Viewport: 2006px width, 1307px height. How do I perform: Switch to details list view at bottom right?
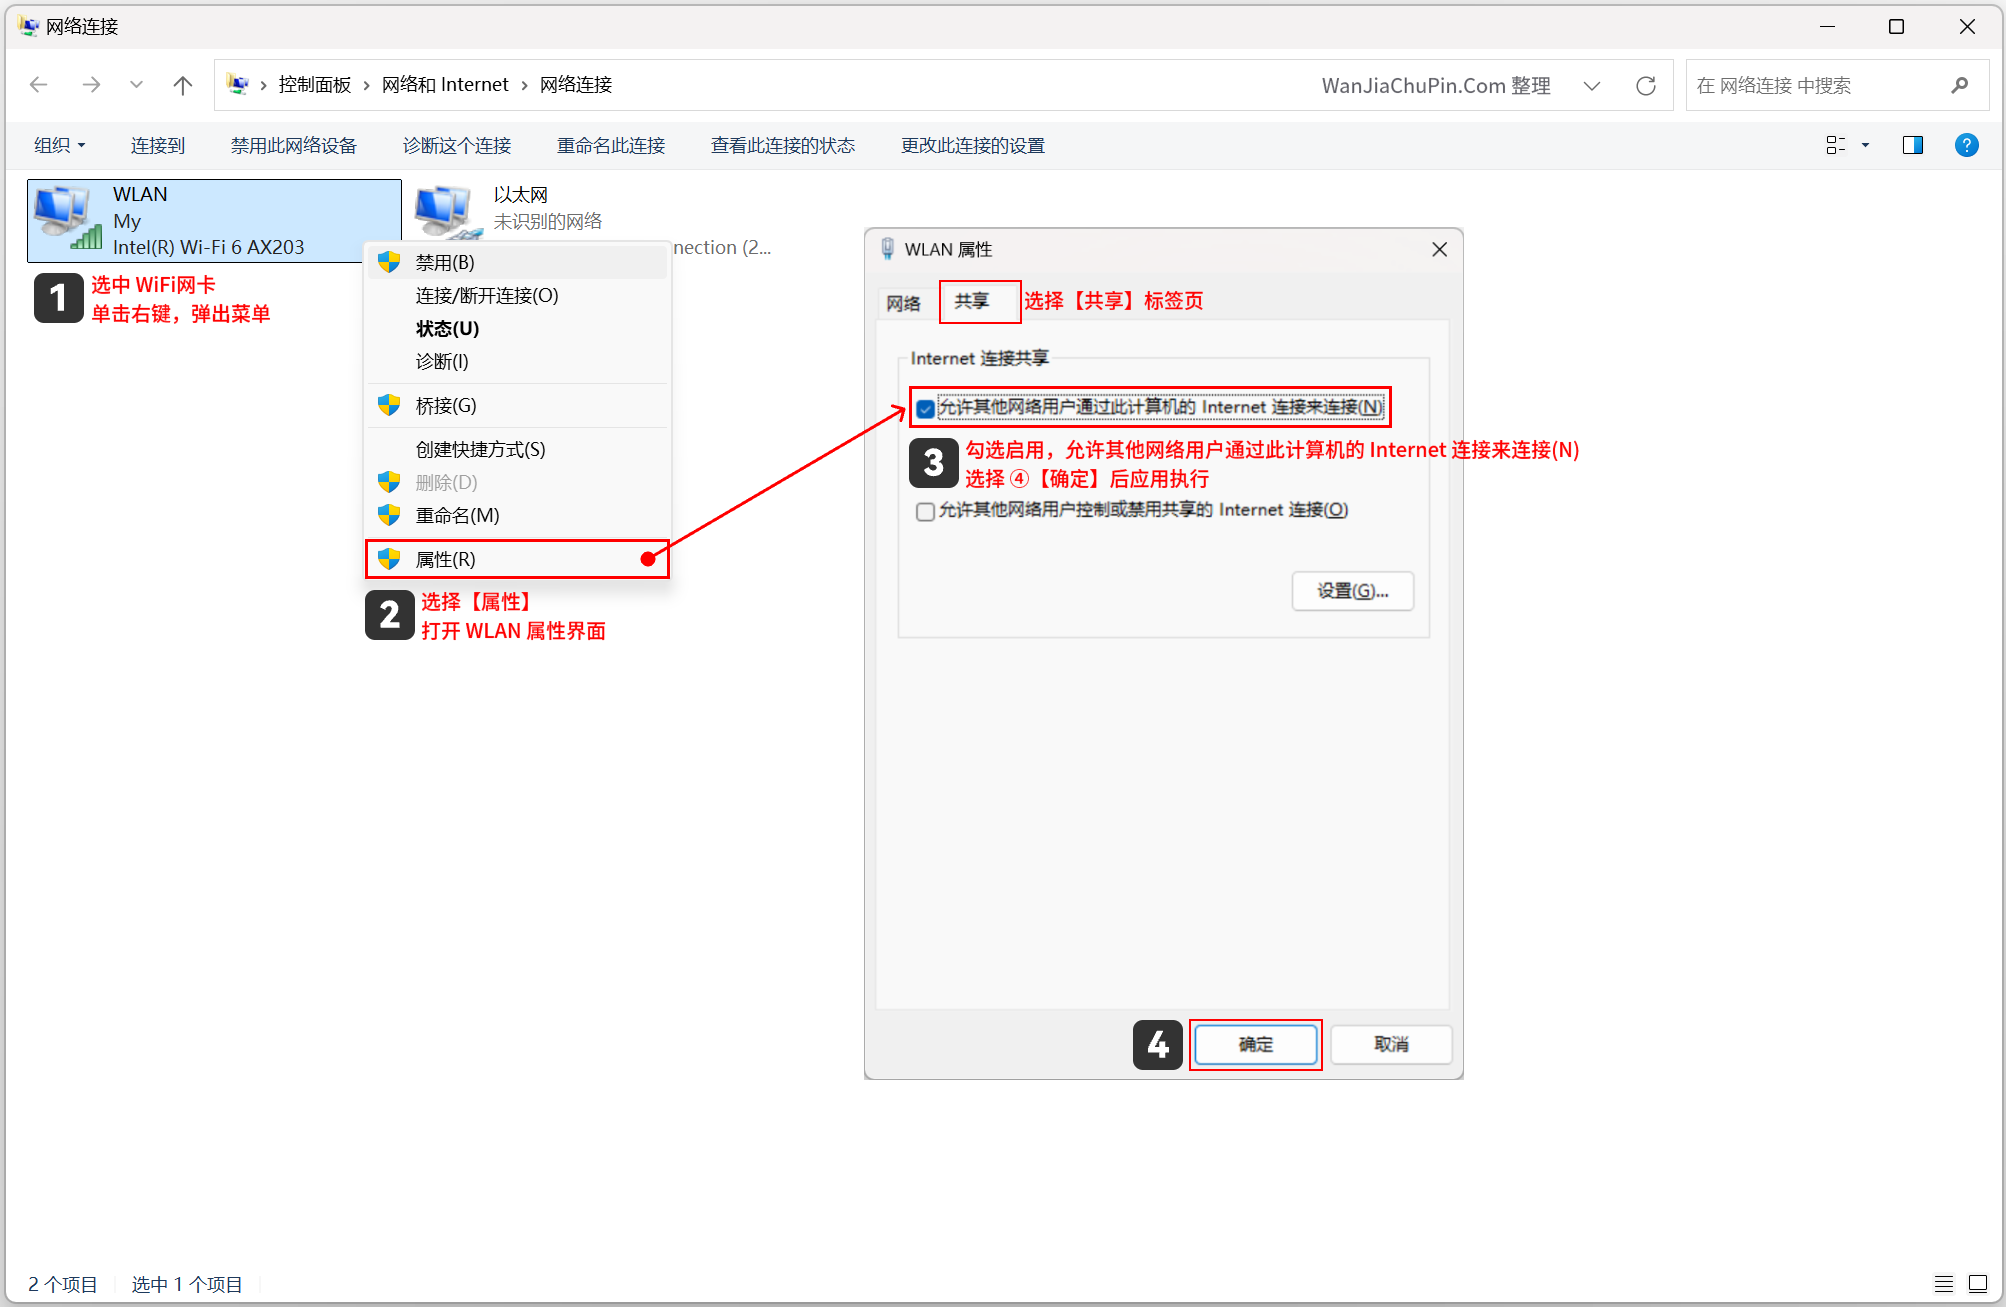coord(1944,1283)
